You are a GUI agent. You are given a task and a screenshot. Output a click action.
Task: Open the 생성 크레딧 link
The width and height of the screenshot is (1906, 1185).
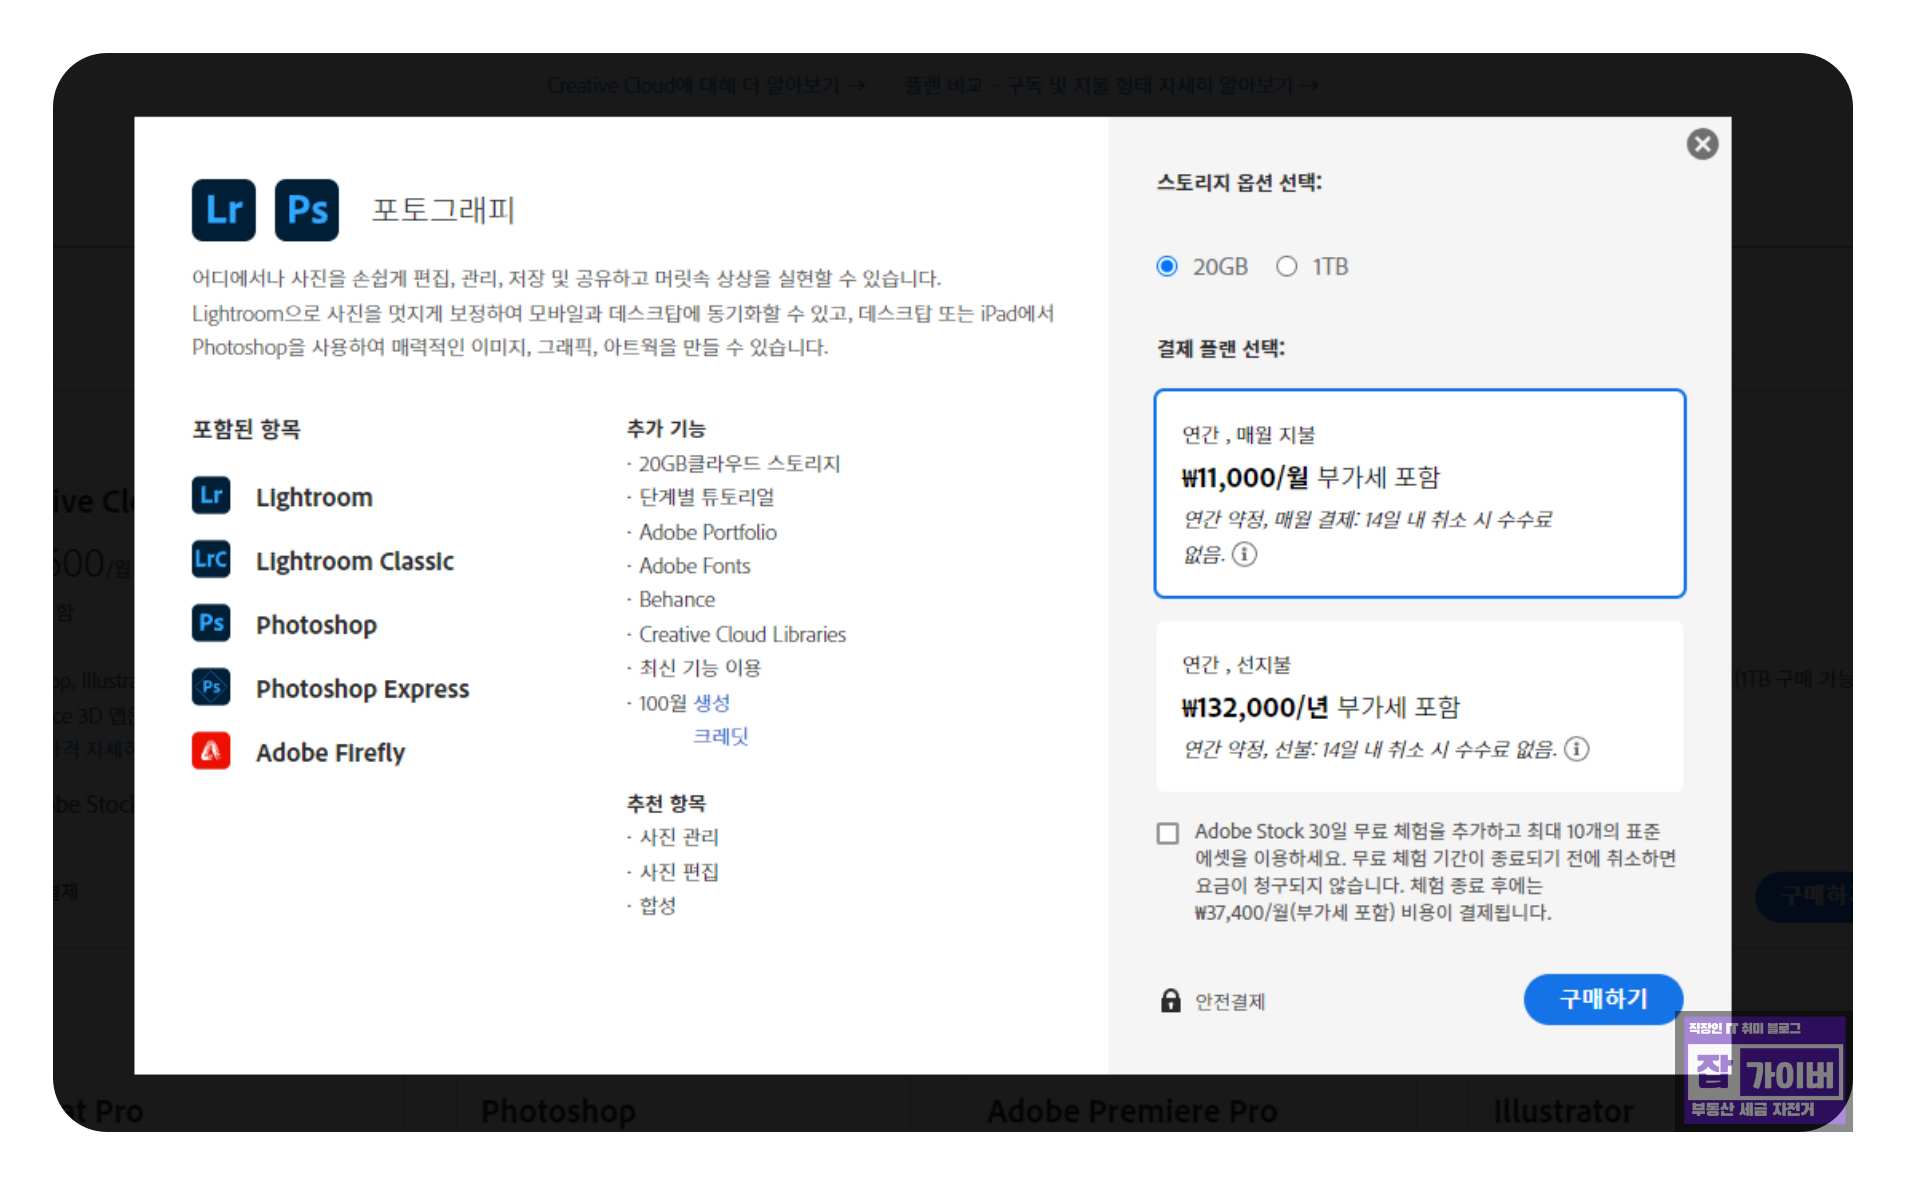719,719
